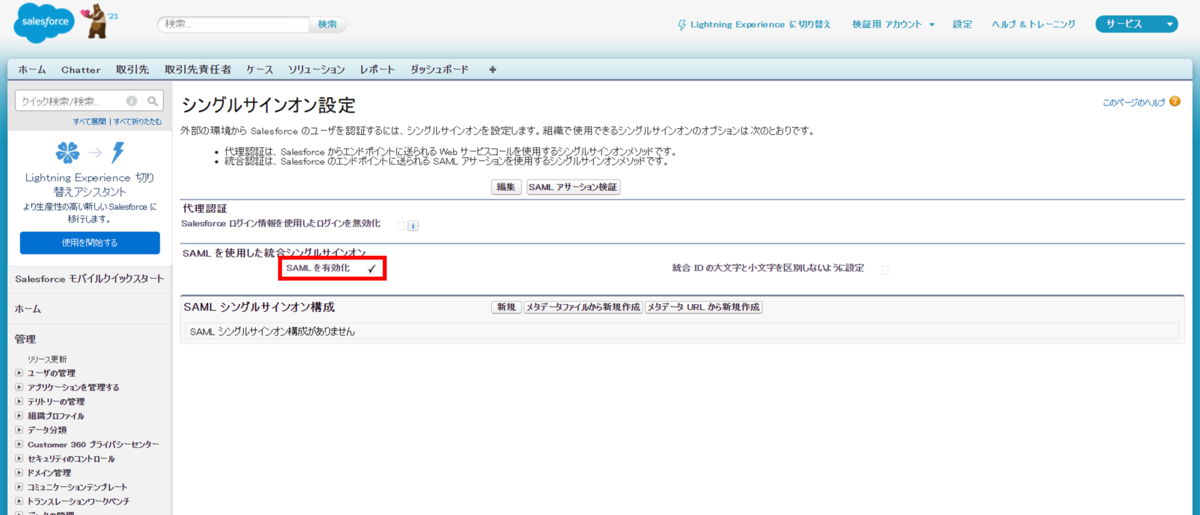This screenshot has width=1200, height=515.
Task: Open ヘルプ & トレーニング link
Action: 1033,24
